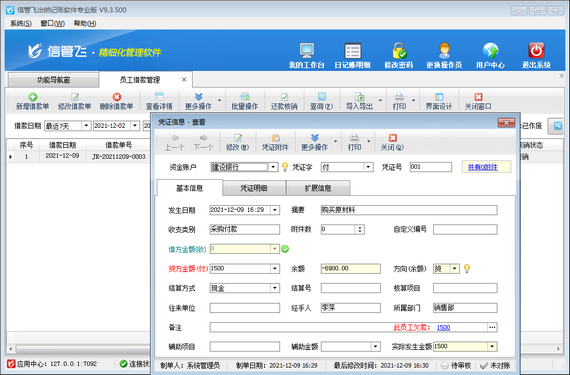The height and width of the screenshot is (375, 570).
Task: Click the 共有0附件 link
Action: pos(482,167)
